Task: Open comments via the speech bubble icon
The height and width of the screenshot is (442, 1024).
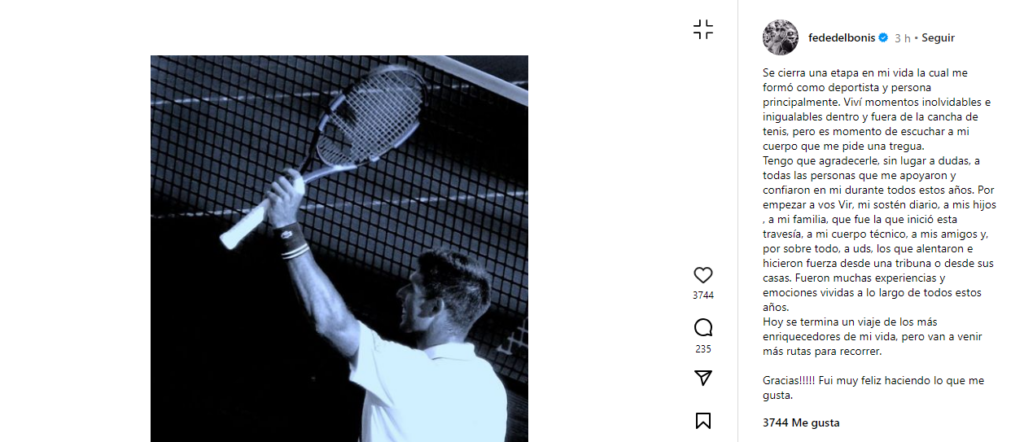Action: [703, 328]
